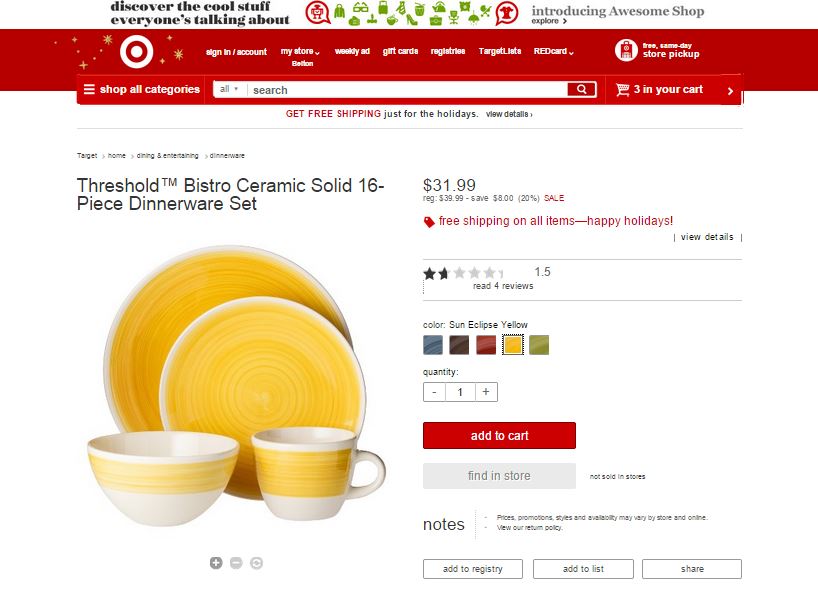Open the read 4 reviews link

[x=503, y=286]
